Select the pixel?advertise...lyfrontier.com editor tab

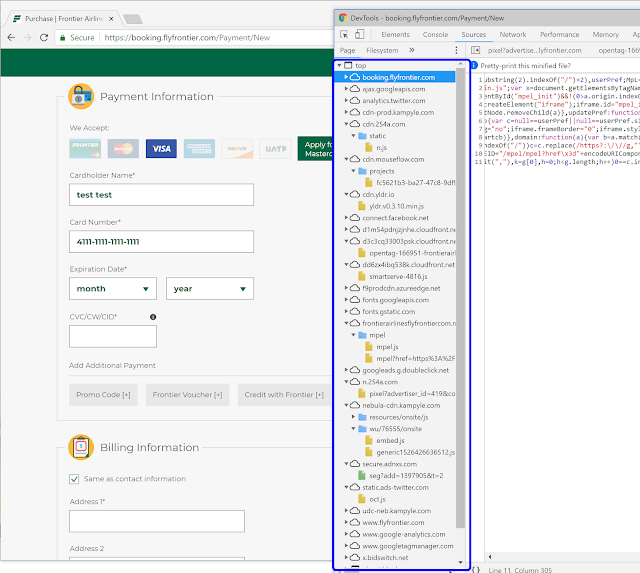coord(534,50)
